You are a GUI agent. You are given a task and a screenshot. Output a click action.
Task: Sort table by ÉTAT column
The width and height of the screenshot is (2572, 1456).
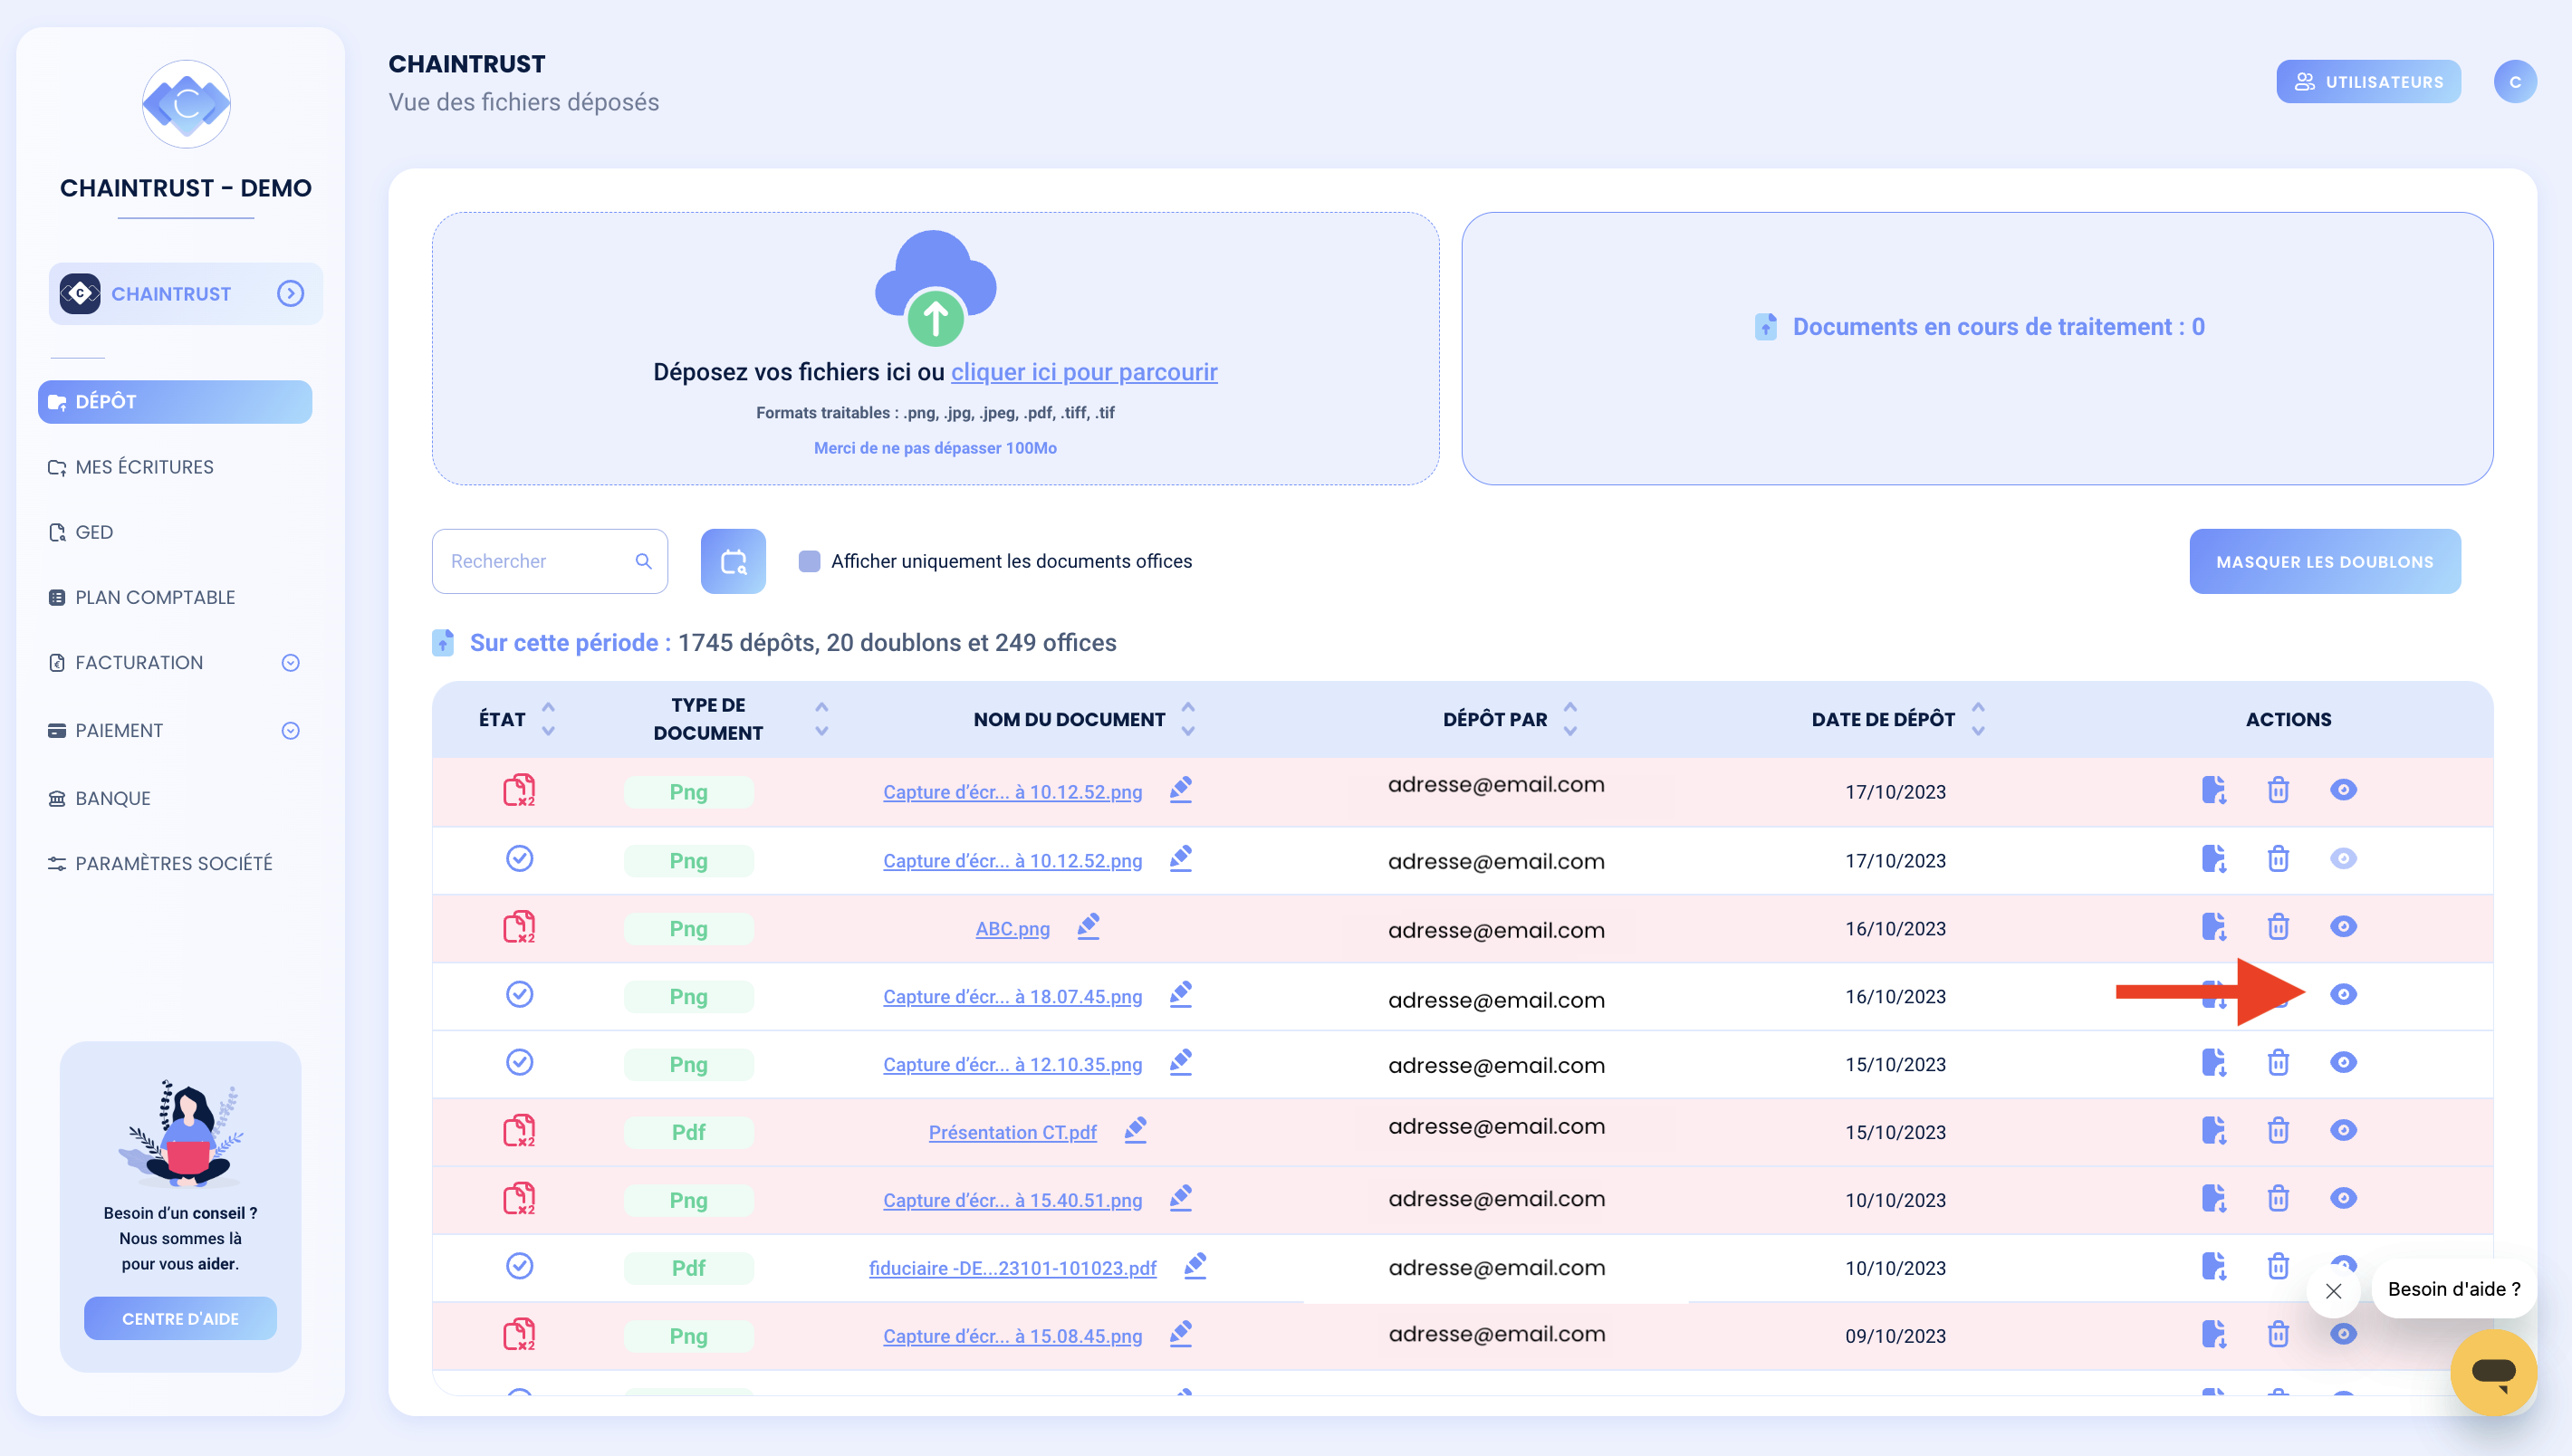[548, 719]
